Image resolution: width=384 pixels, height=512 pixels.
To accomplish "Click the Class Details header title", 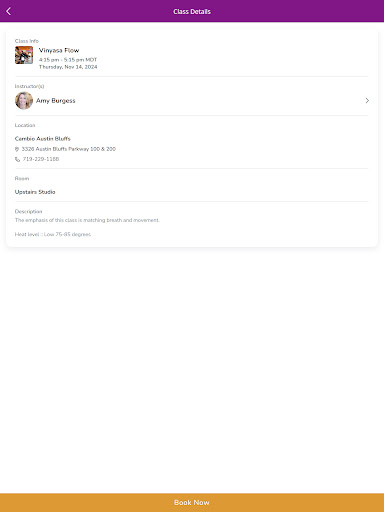I will click(x=192, y=12).
